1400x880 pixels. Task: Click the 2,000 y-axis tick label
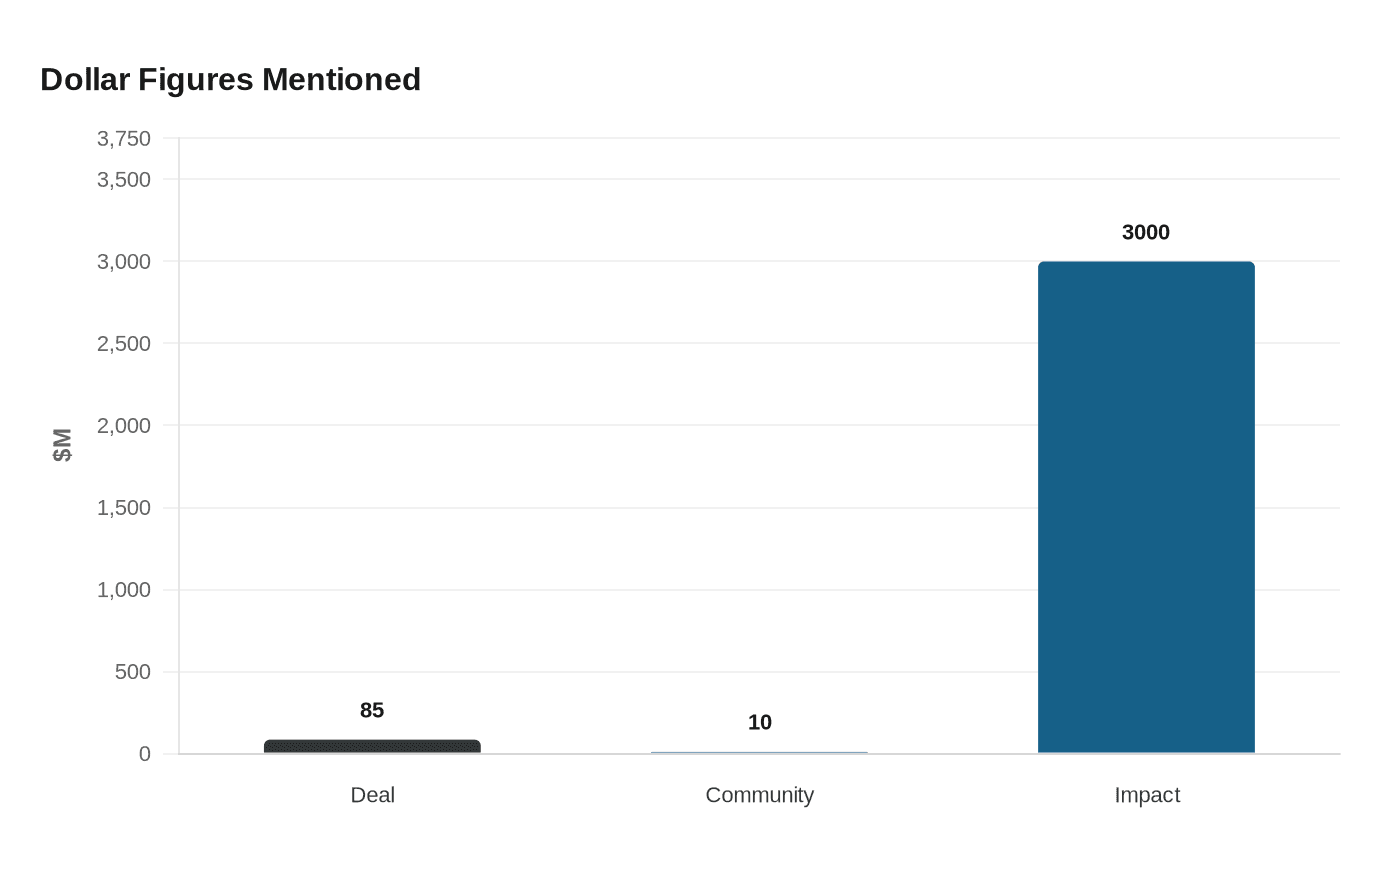pyautogui.click(x=124, y=426)
